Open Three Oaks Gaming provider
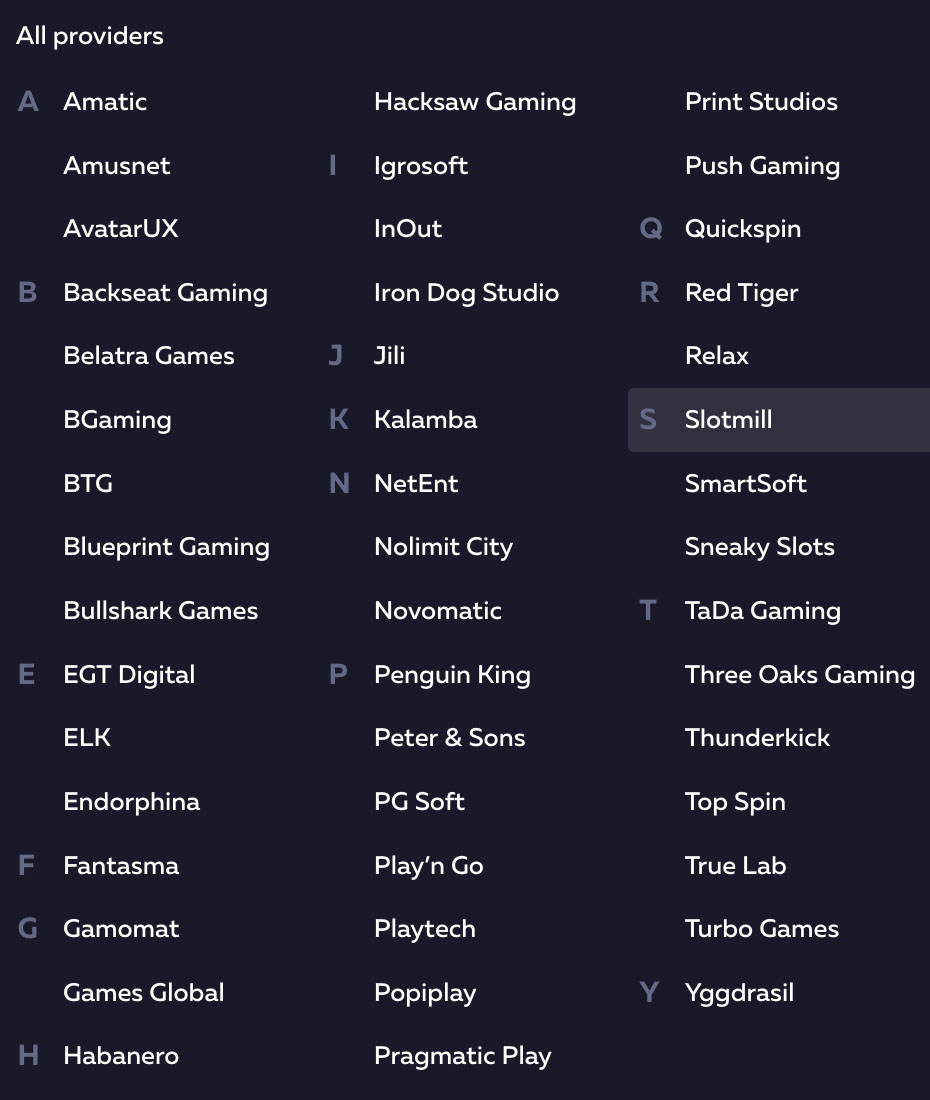The image size is (930, 1100). click(x=799, y=675)
